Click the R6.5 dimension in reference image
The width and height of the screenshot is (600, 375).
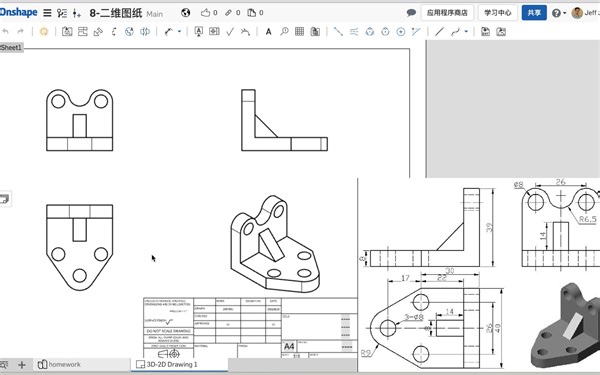tap(587, 219)
